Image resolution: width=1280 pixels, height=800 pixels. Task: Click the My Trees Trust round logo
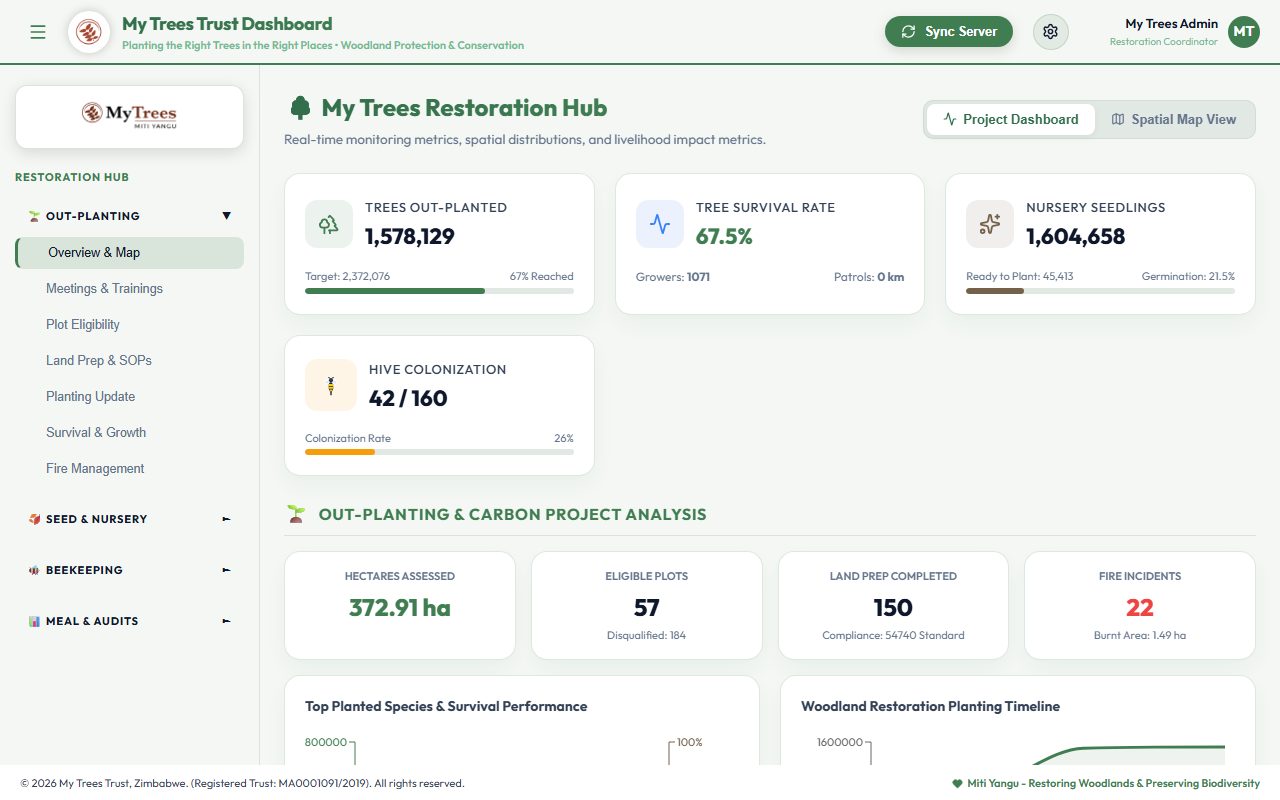pos(89,32)
